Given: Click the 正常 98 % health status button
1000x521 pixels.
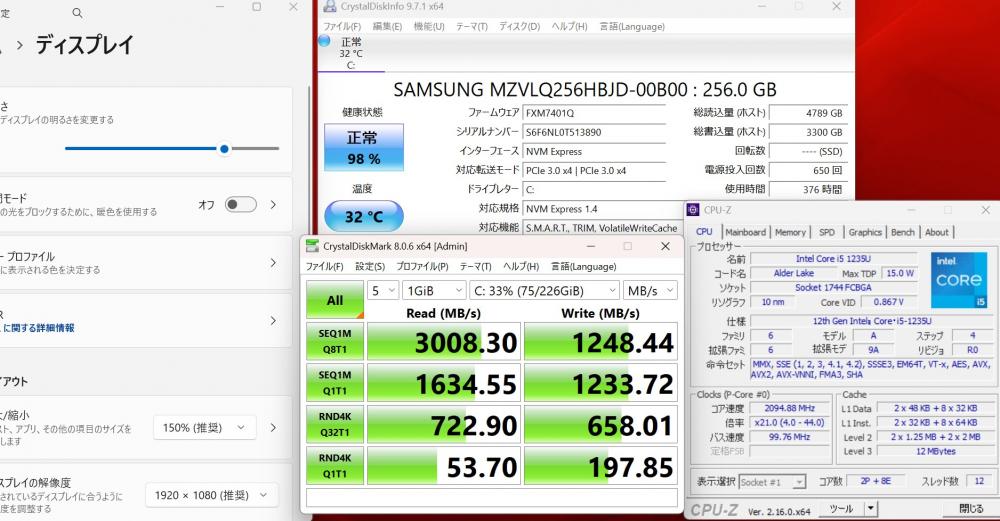Looking at the screenshot, I should pos(364,147).
